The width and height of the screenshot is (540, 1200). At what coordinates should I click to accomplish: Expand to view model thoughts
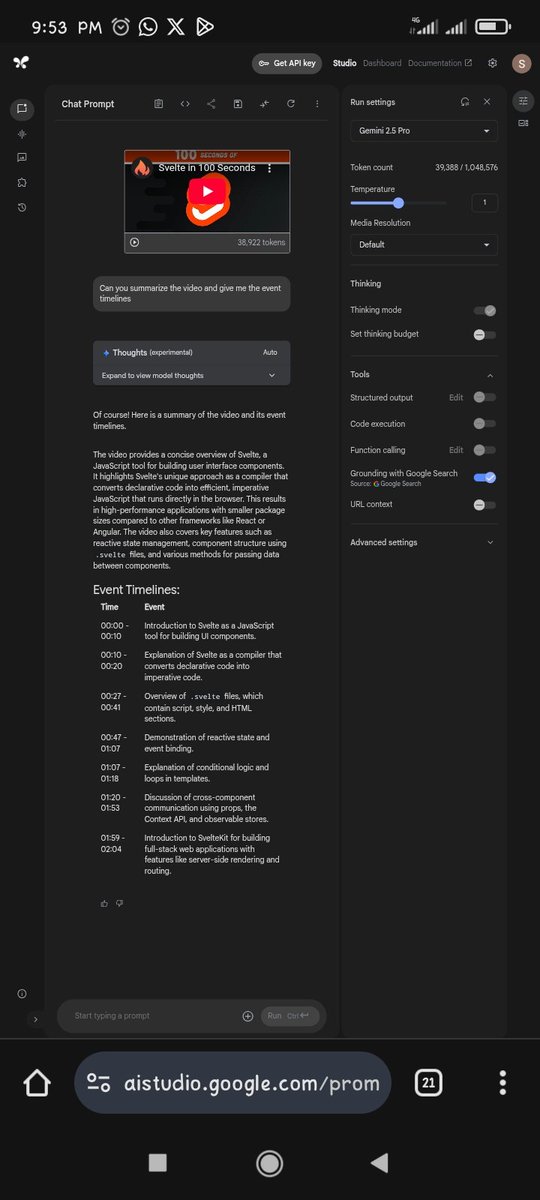pyautogui.click(x=191, y=375)
